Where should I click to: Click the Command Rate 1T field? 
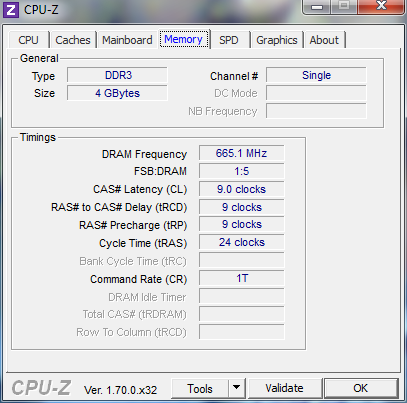241,278
